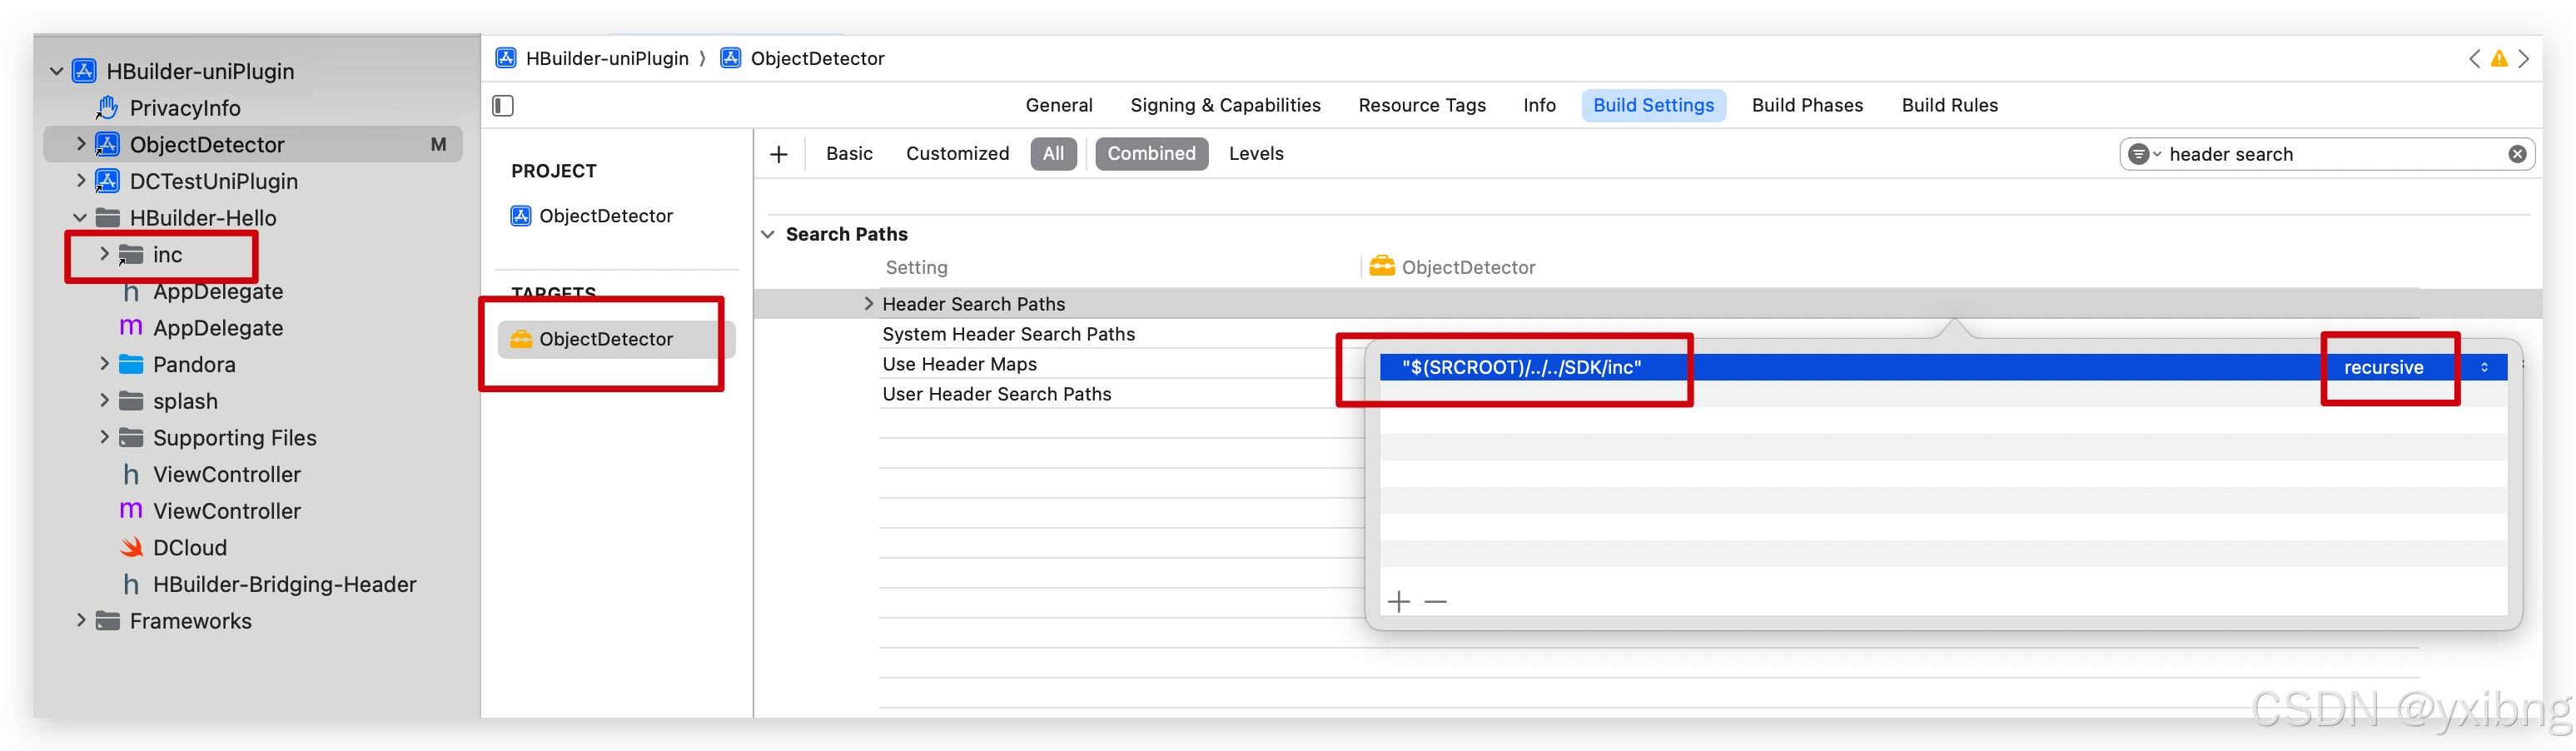Select User Header Search Paths setting
2576x751 pixels.
[996, 394]
